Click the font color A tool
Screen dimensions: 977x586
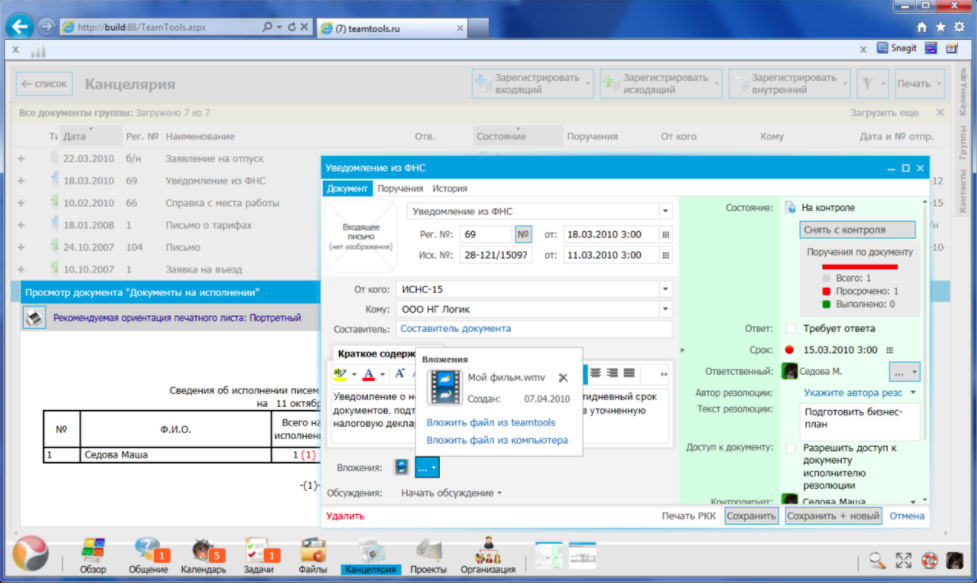pyautogui.click(x=369, y=374)
